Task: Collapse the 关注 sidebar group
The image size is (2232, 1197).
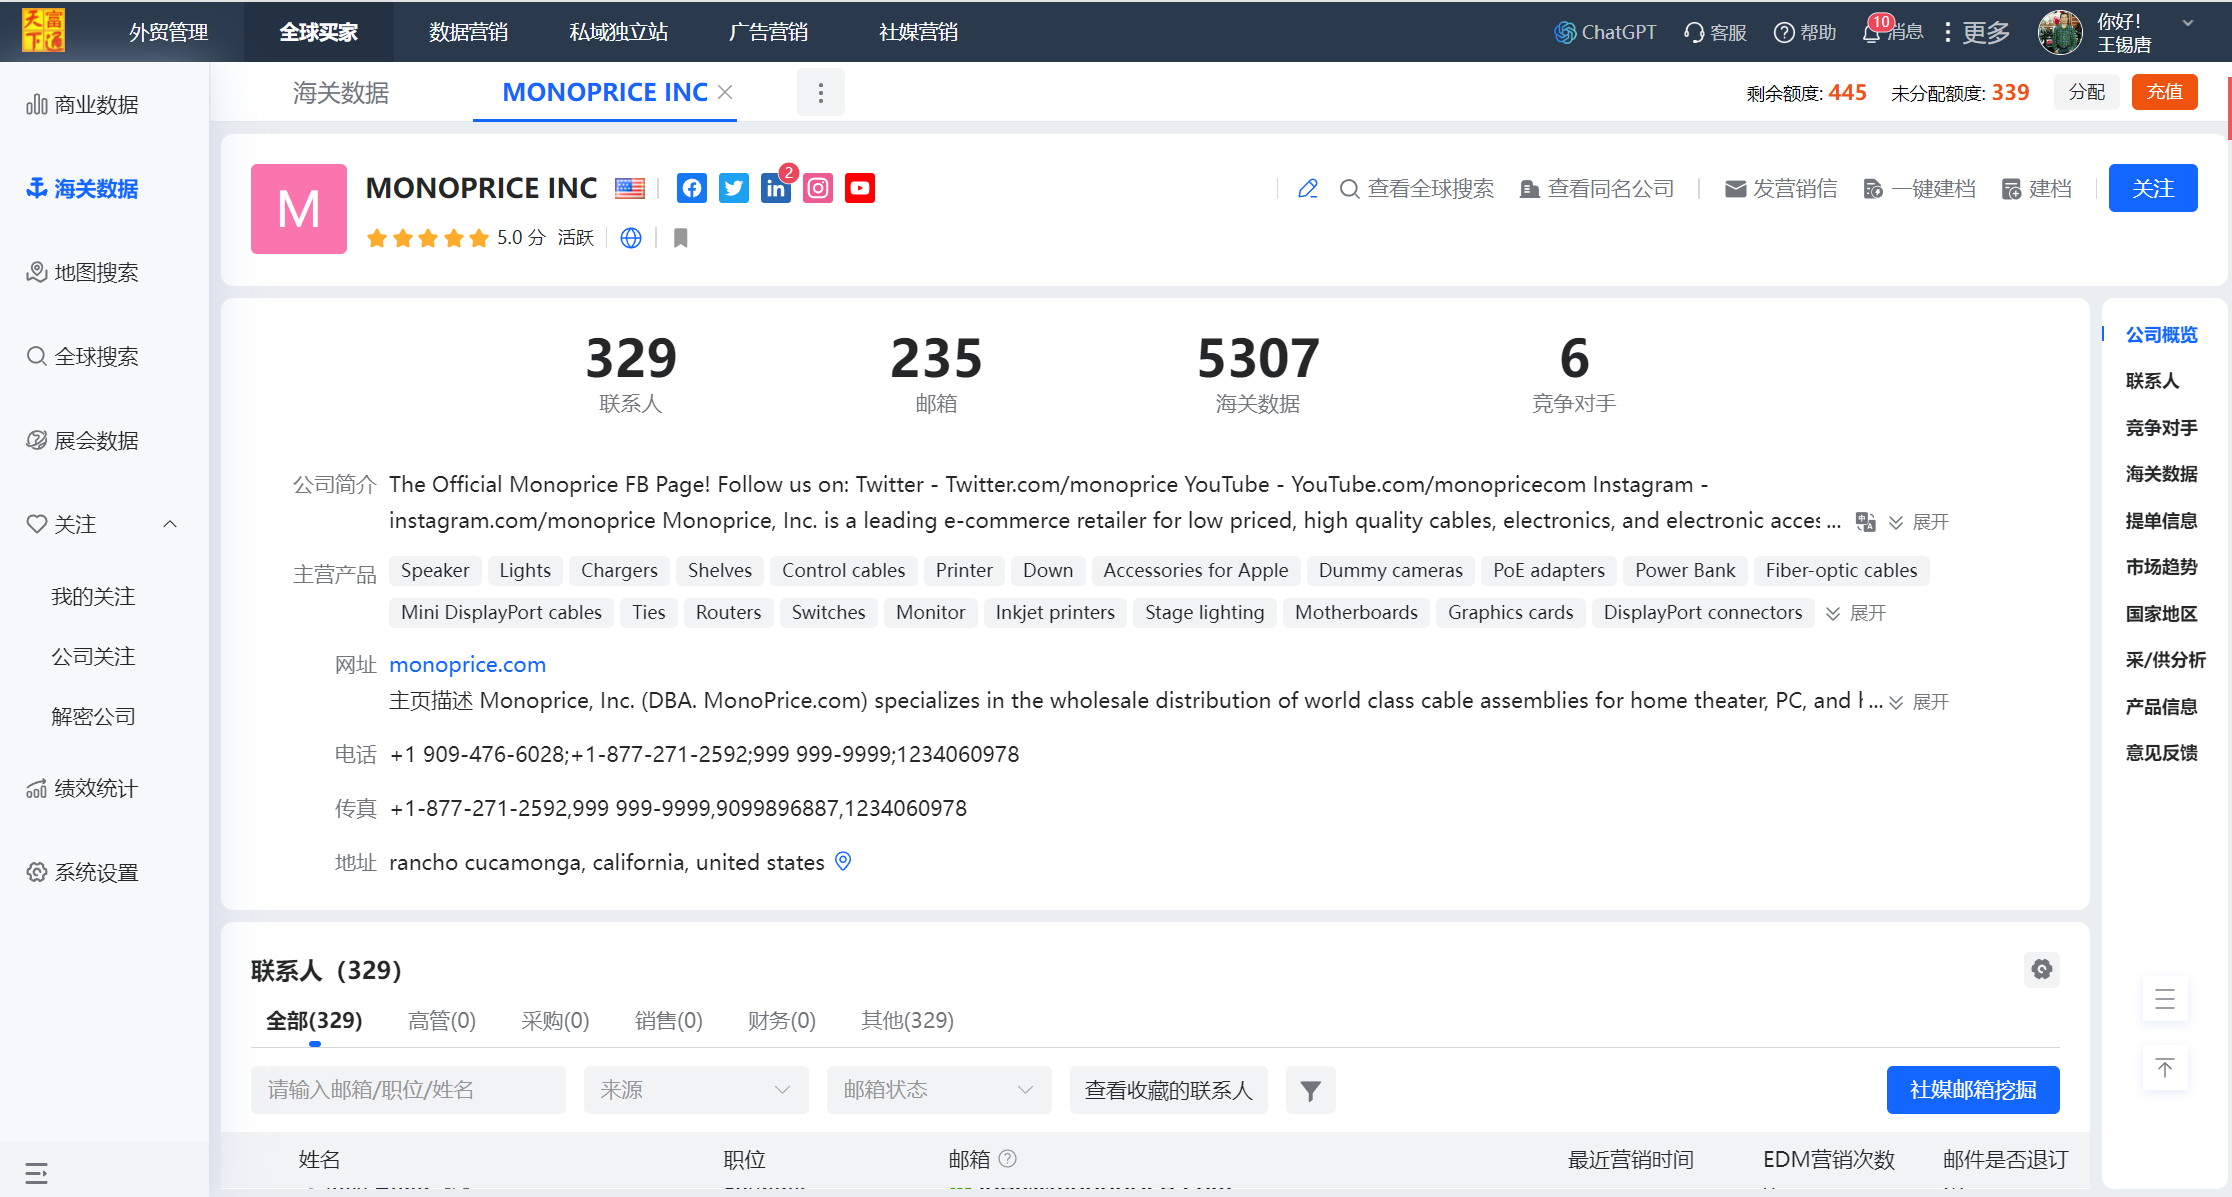Action: 170,524
